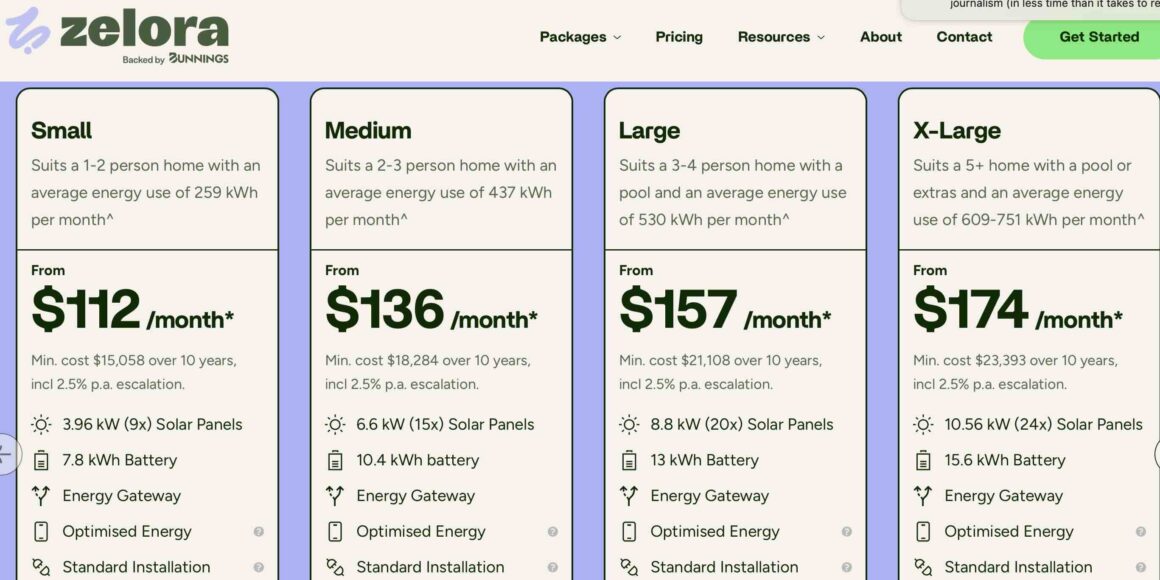Click the Get Started button
This screenshot has height=580, width=1160.
(x=1099, y=37)
